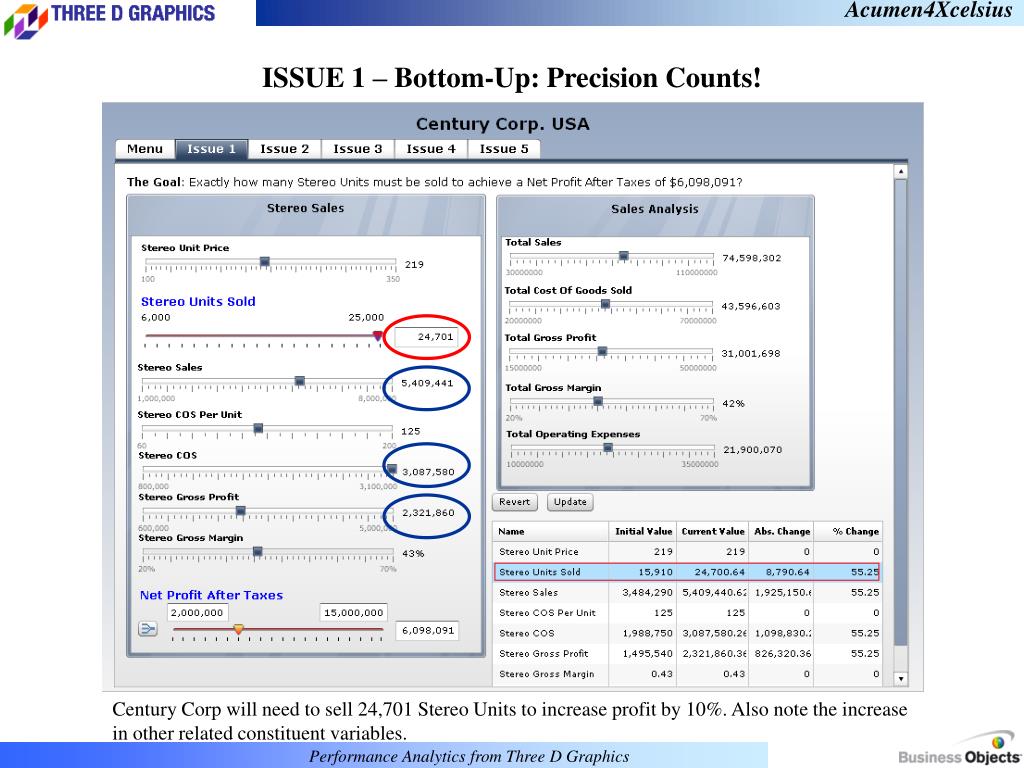Click the Total Operating Expenses slider handle
The width and height of the screenshot is (1024, 768).
tap(608, 448)
